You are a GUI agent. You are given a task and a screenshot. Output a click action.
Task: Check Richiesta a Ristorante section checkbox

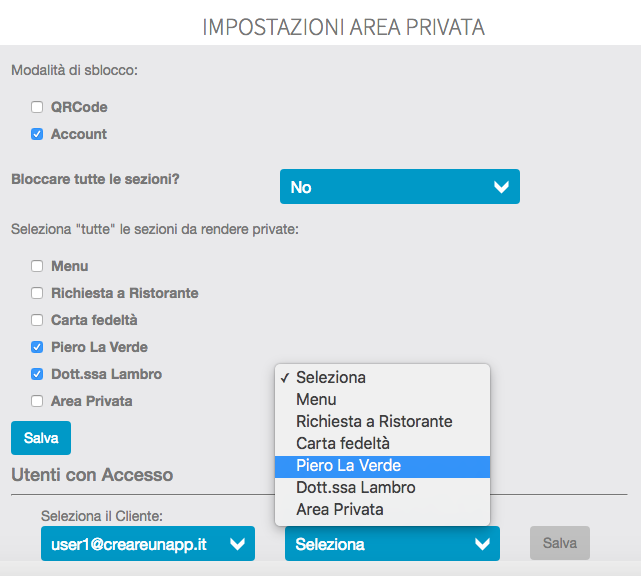[37, 293]
